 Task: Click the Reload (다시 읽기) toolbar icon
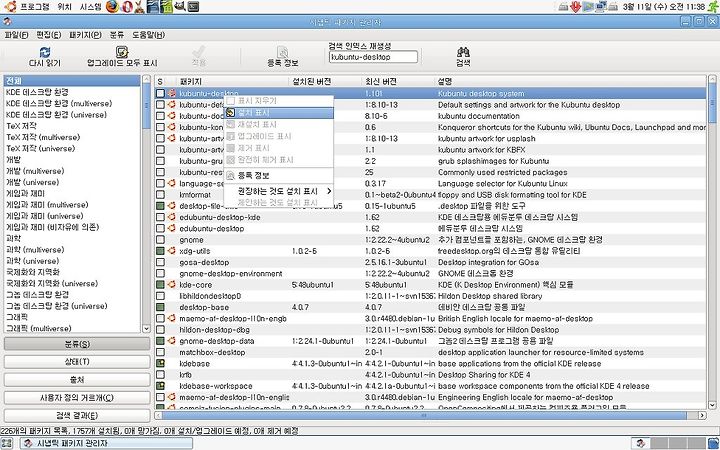(x=45, y=52)
